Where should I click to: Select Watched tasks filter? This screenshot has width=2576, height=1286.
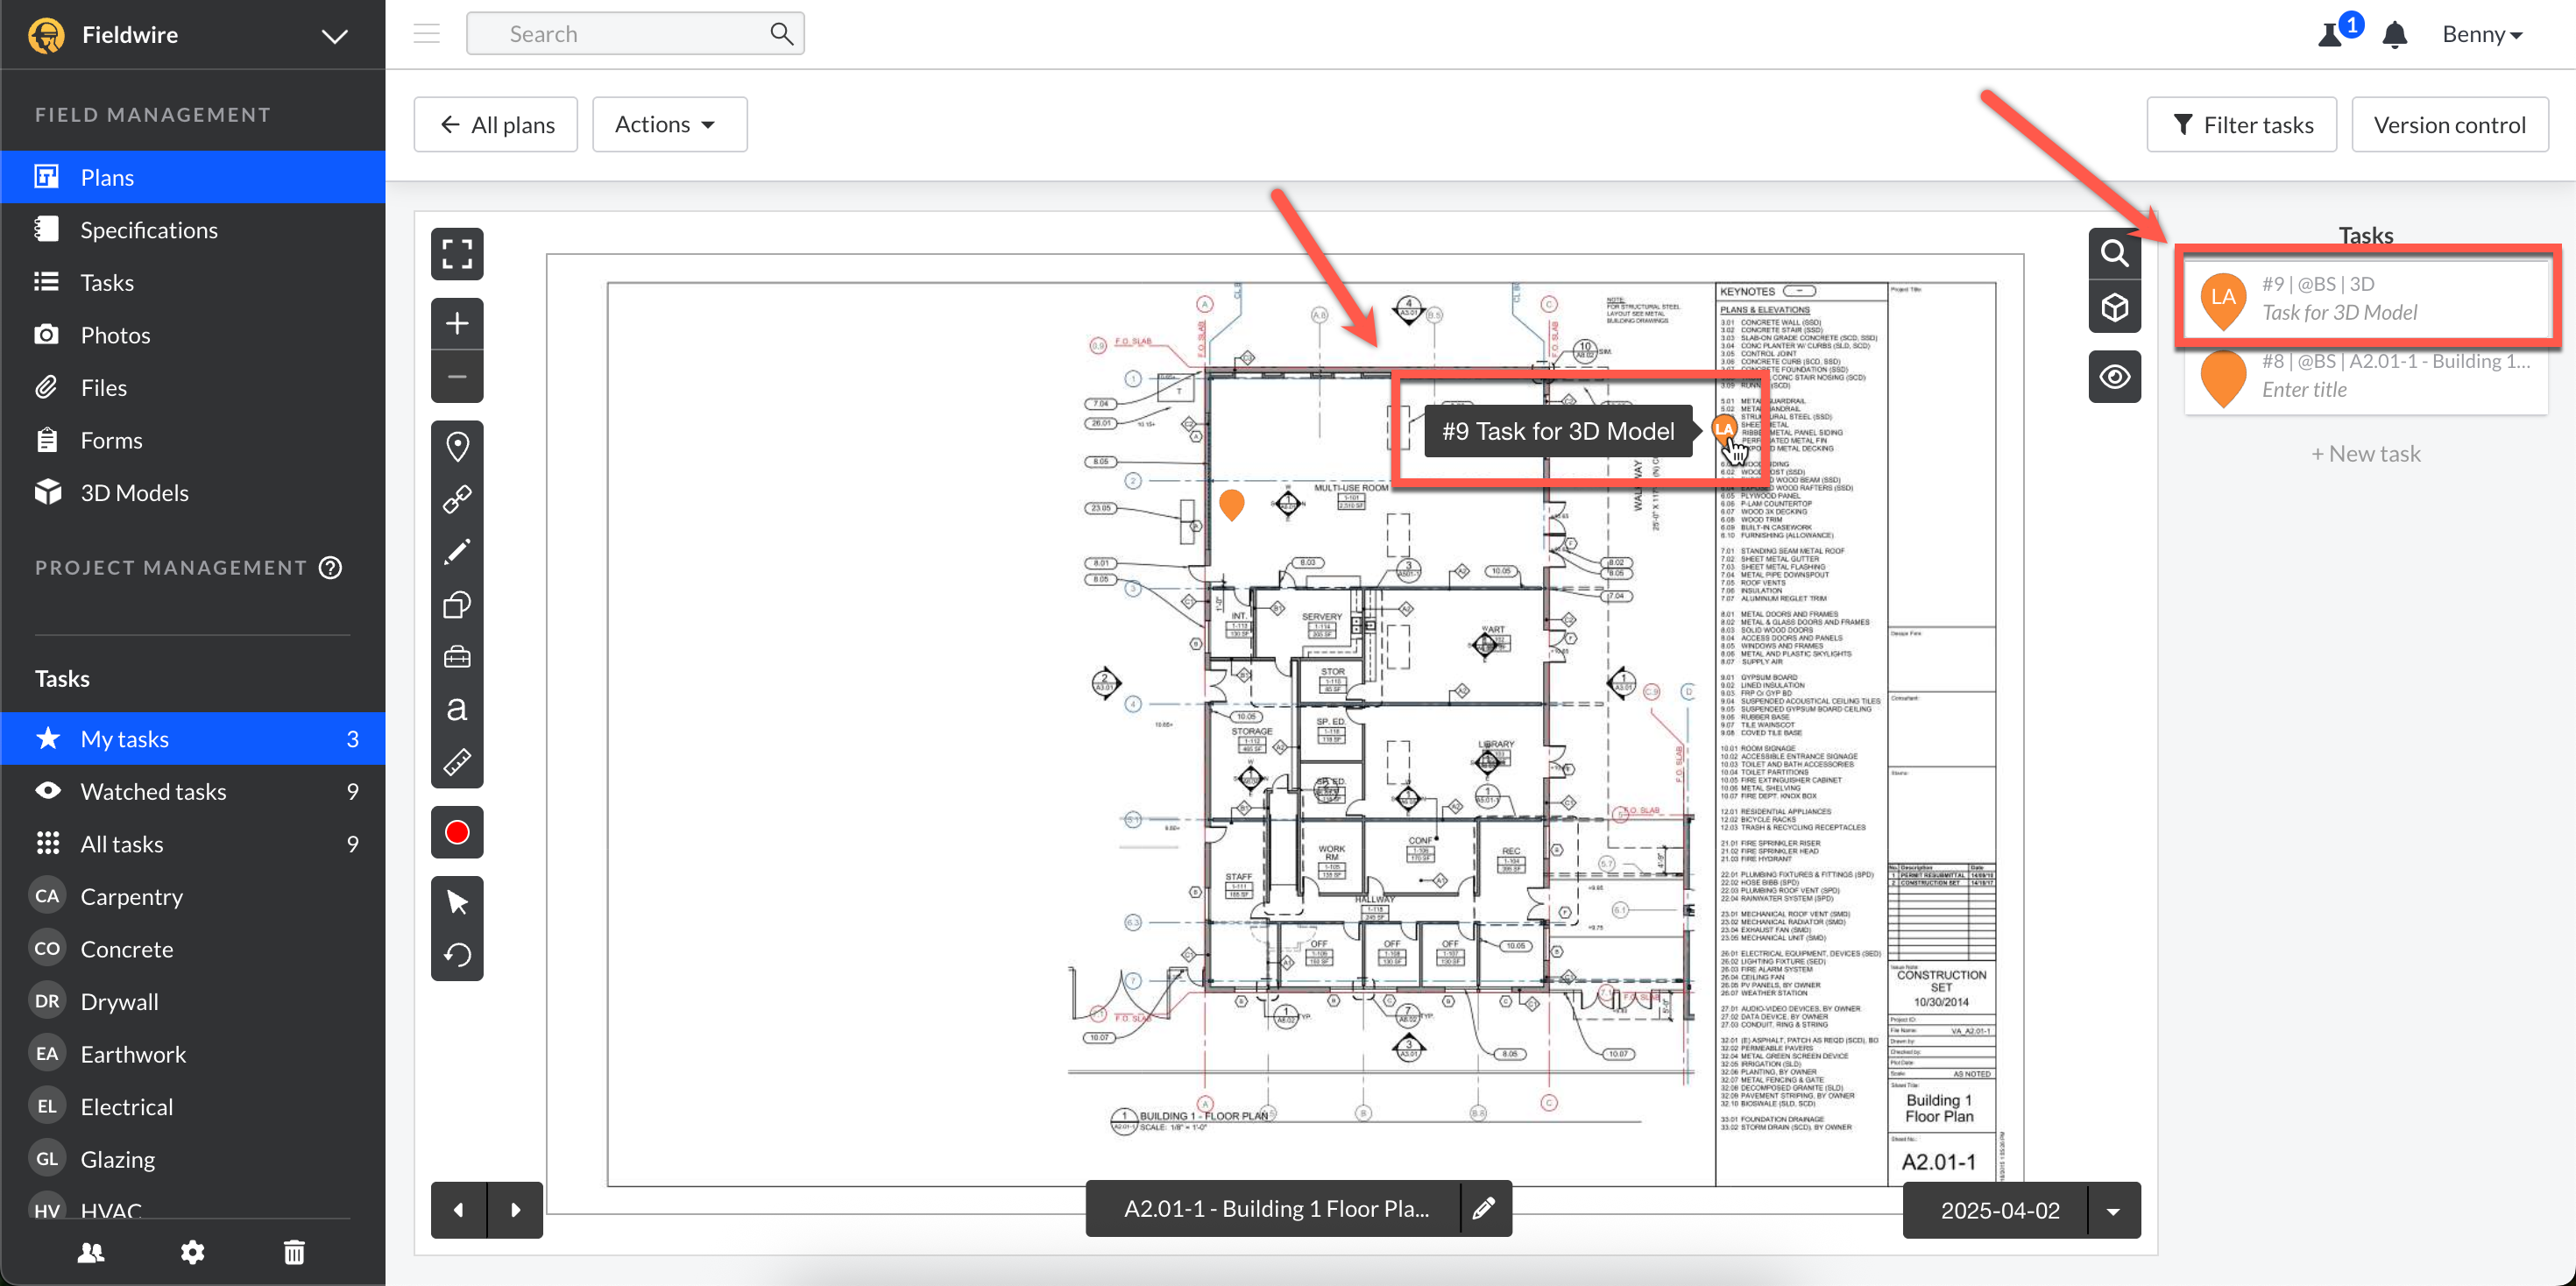(x=153, y=791)
